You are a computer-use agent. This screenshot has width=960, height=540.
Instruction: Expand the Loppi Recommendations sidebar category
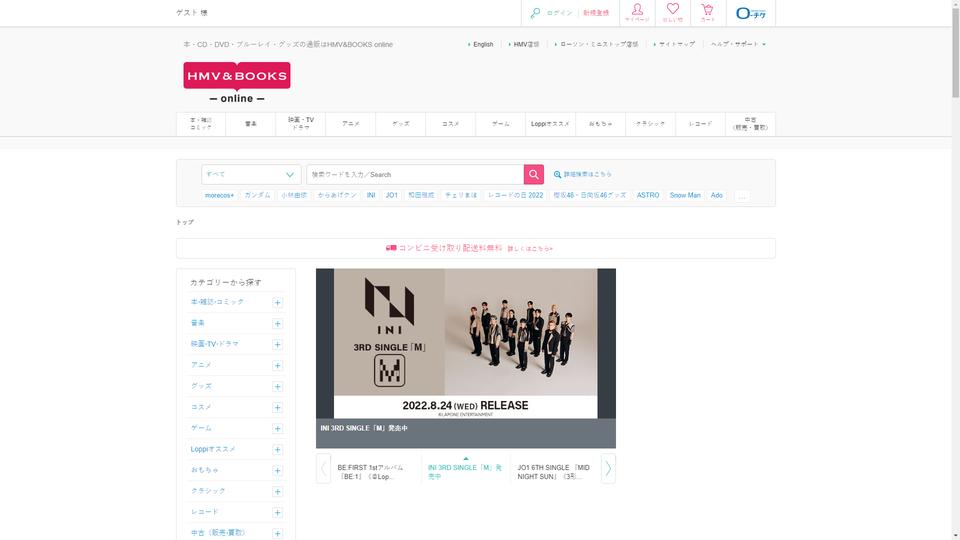coord(277,450)
